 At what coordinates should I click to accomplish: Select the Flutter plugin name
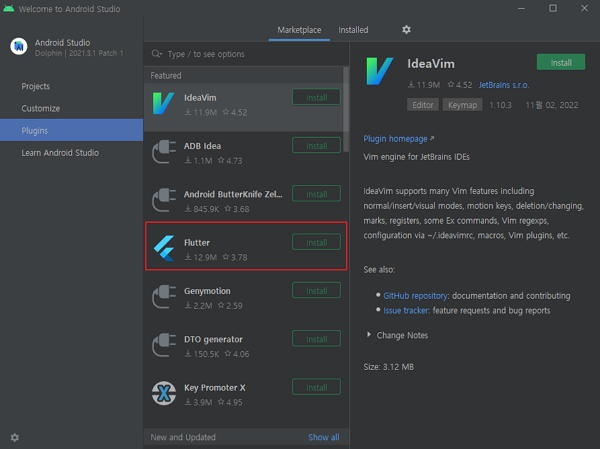tap(197, 243)
